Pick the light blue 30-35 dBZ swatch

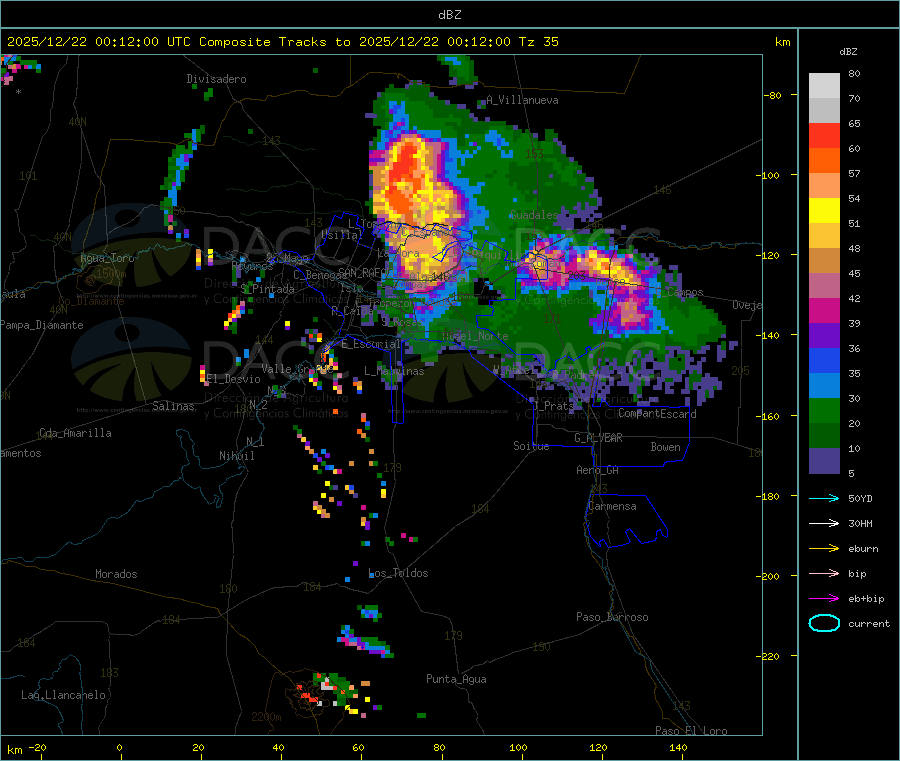[824, 386]
